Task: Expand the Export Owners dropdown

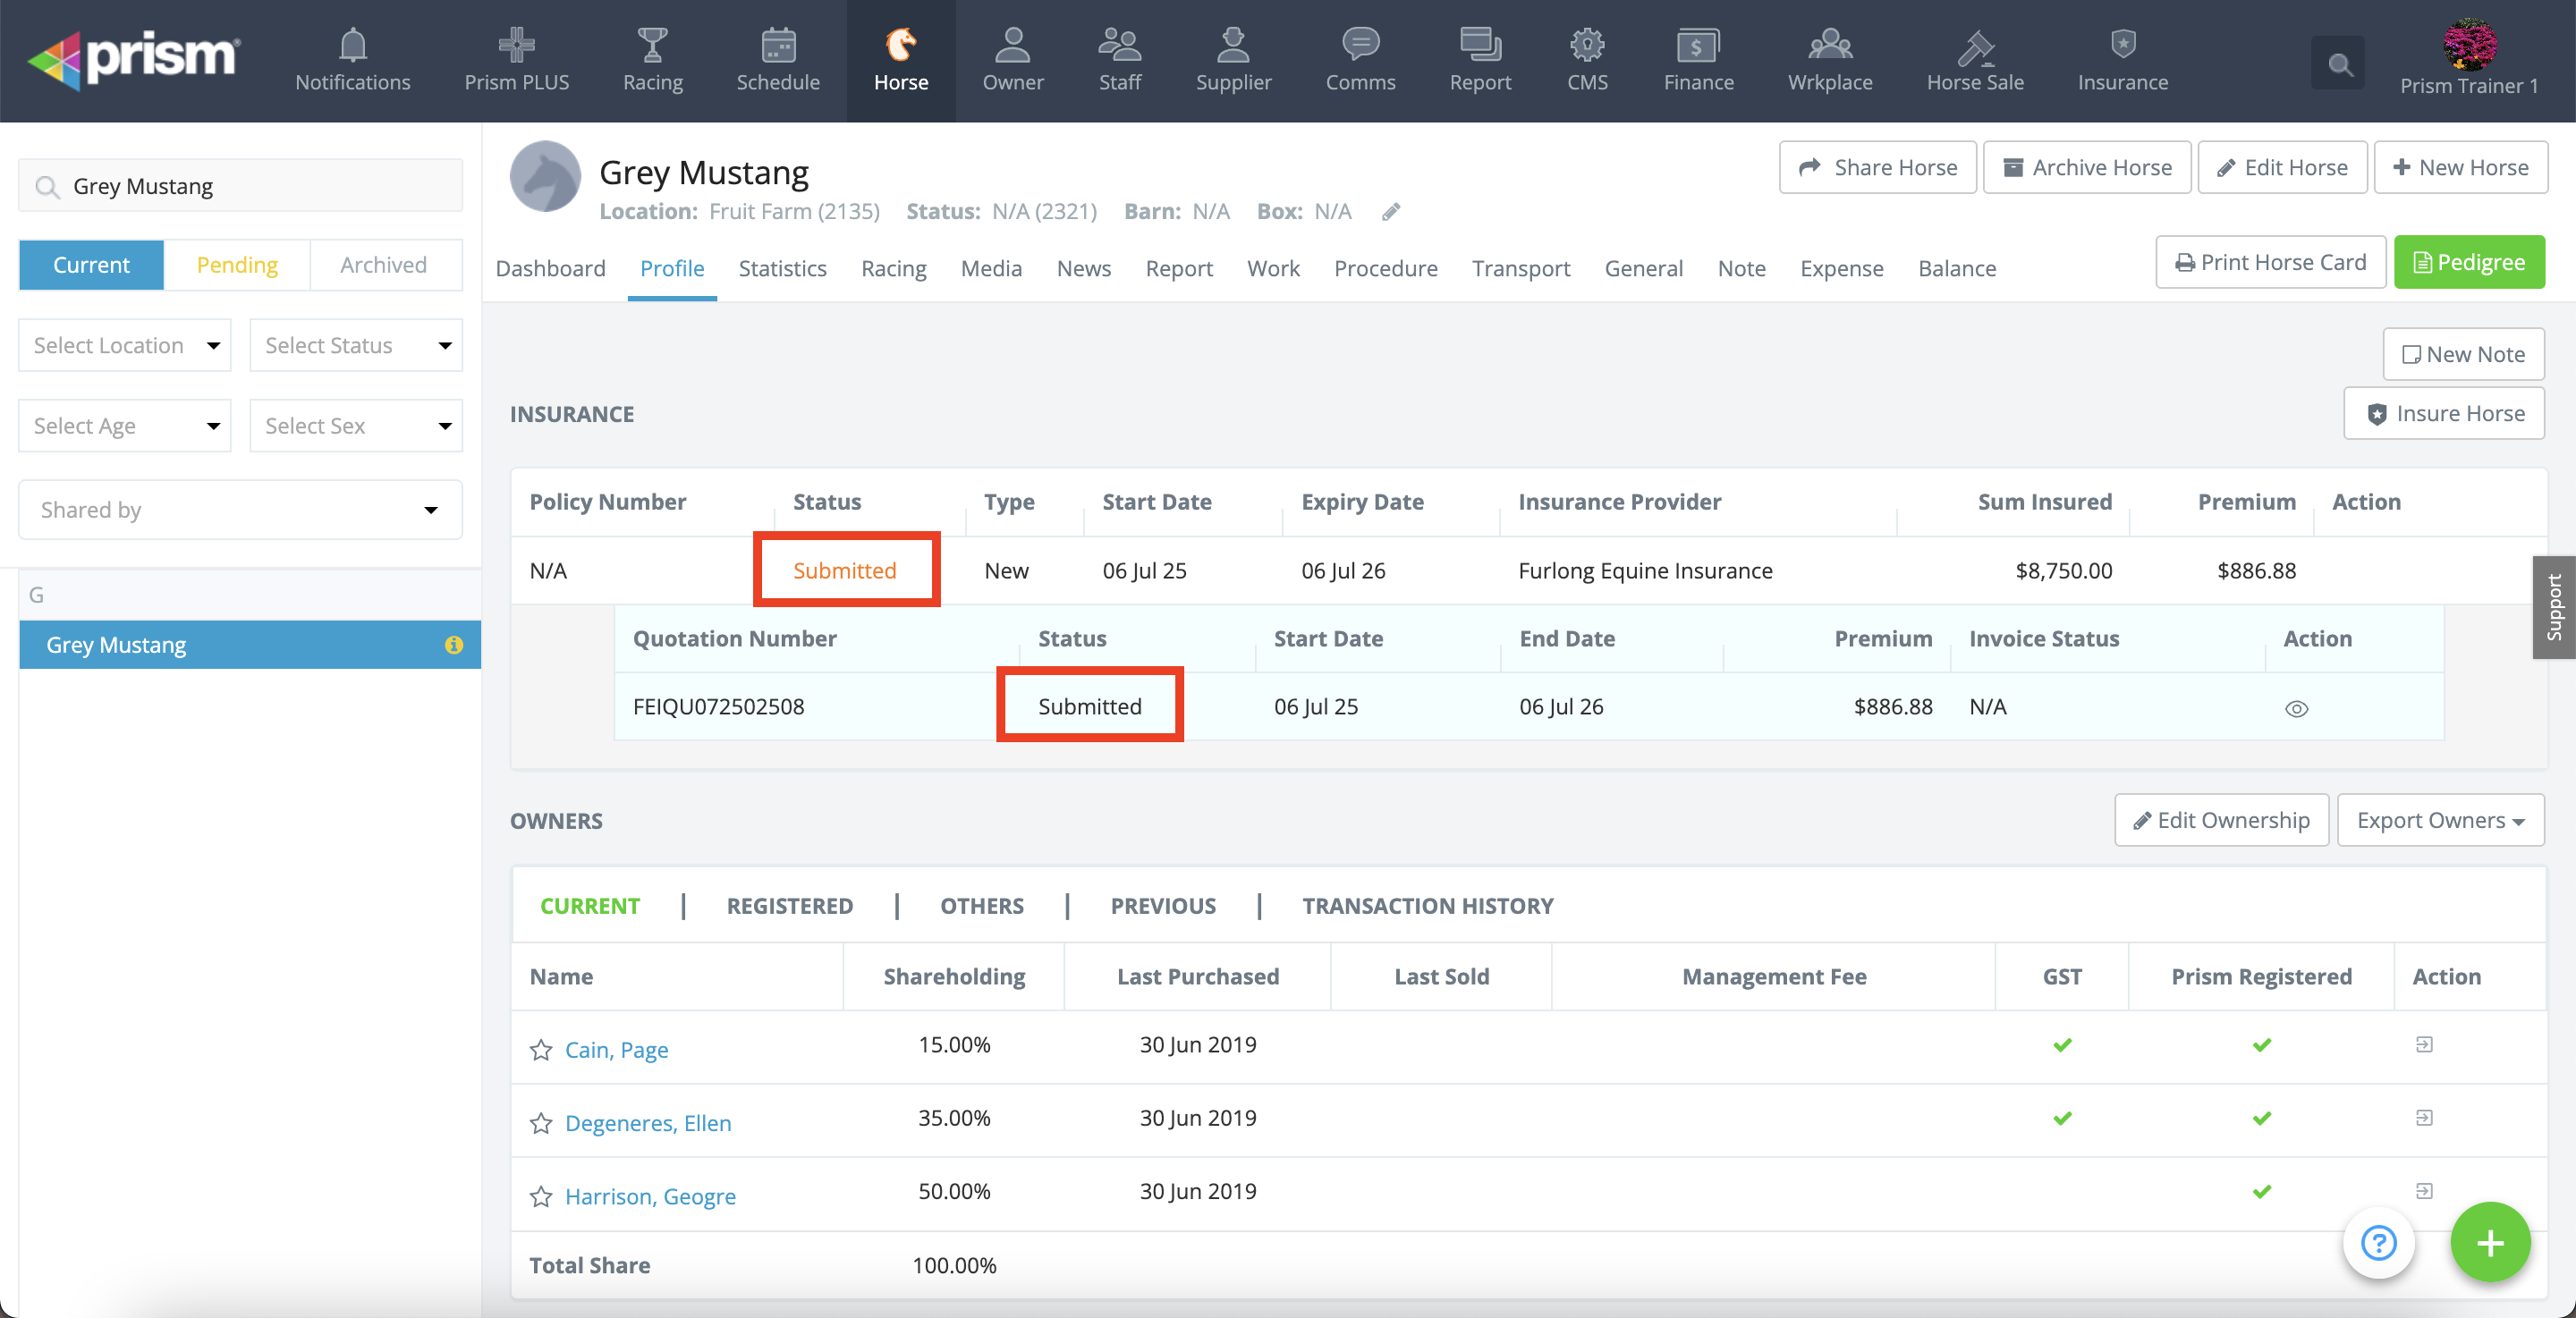Action: pos(2439,820)
